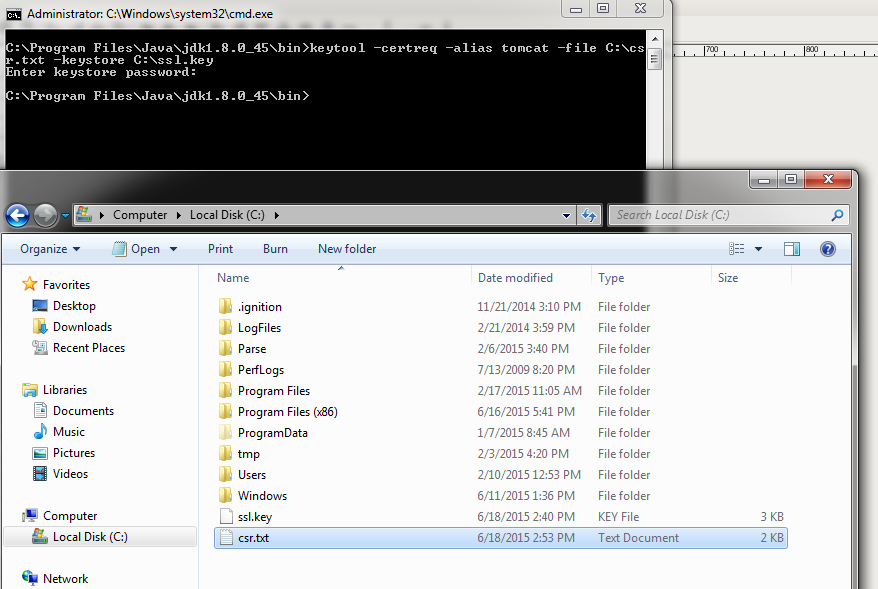Select the PerfLogs folder icon
The image size is (878, 589).
click(x=225, y=370)
